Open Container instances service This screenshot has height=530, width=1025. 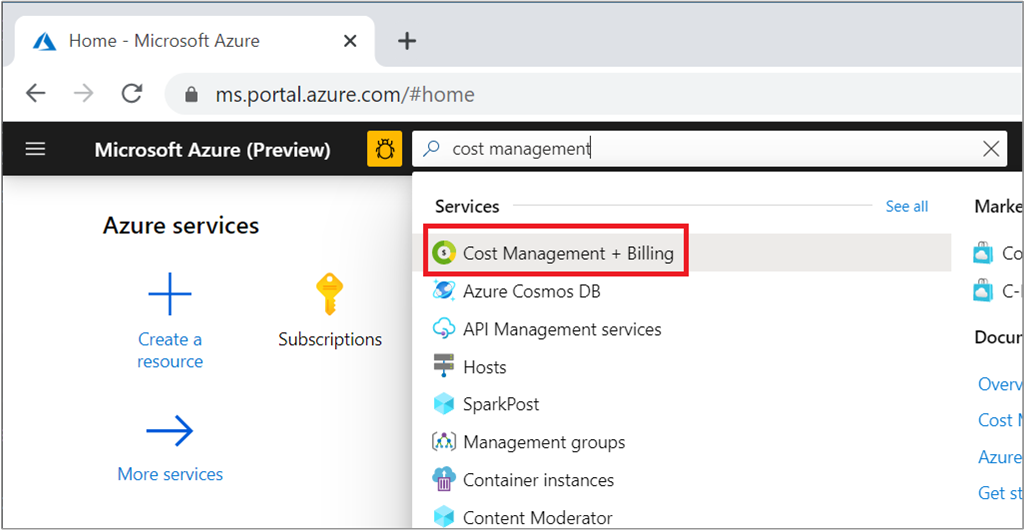(x=538, y=480)
